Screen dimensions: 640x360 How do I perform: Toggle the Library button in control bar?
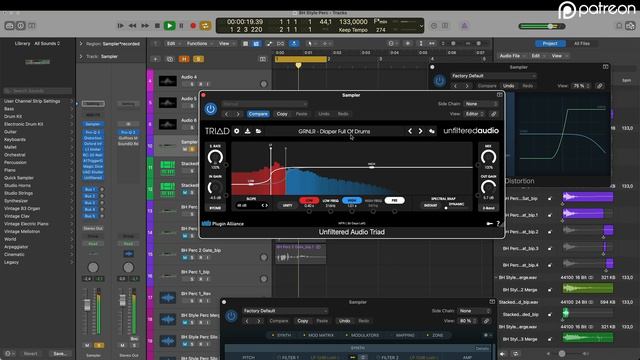[9, 26]
